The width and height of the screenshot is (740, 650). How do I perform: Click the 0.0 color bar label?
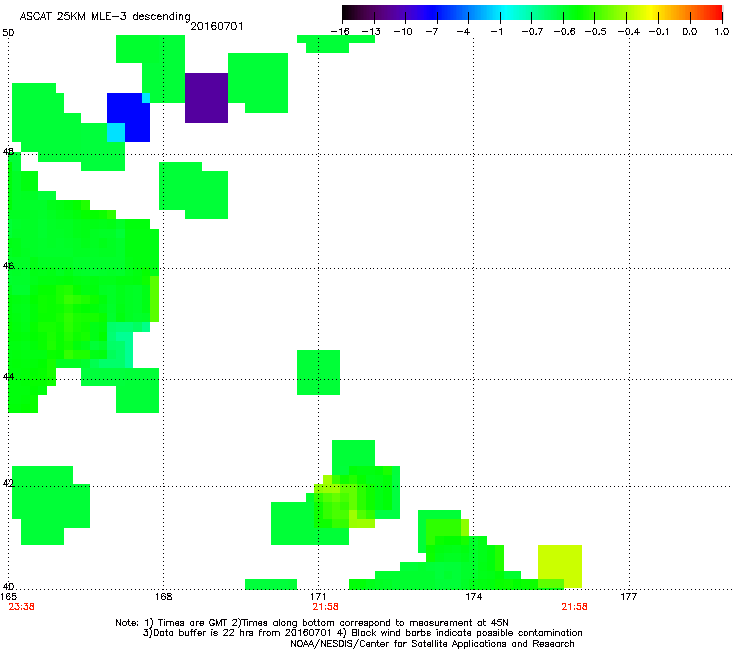click(x=690, y=32)
